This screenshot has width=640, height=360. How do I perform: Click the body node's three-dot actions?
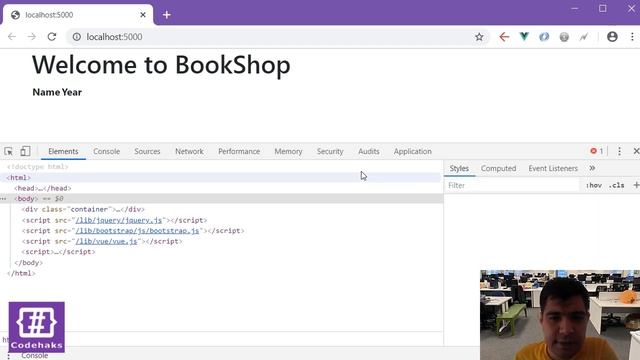3,199
